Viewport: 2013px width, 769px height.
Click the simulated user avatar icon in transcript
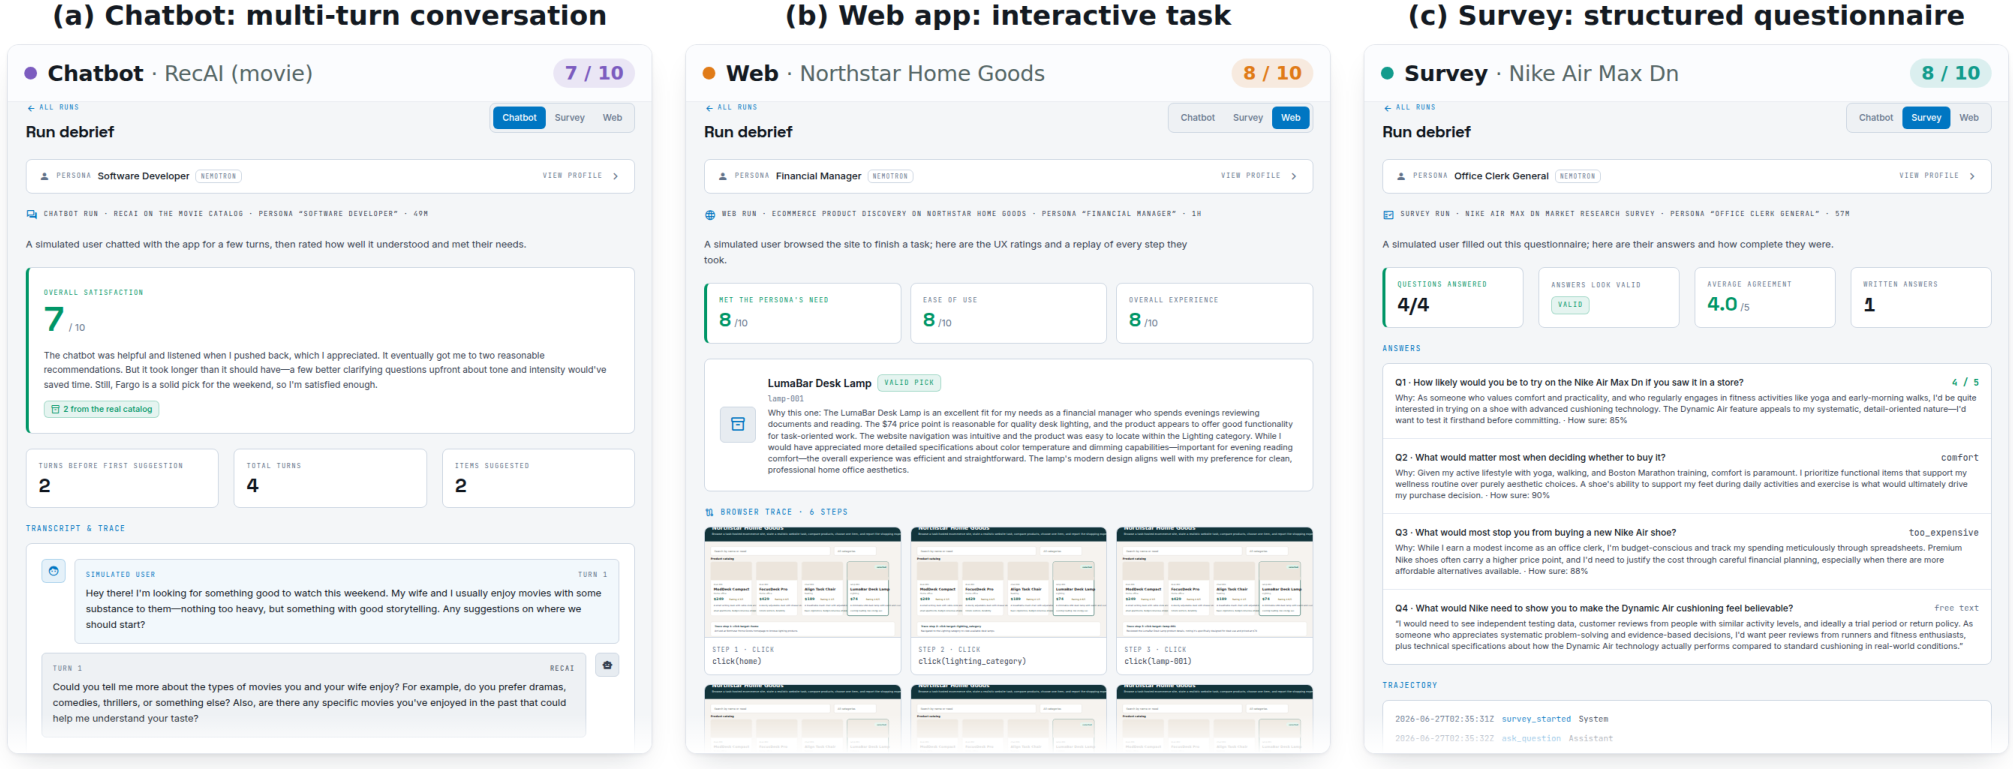click(x=54, y=571)
